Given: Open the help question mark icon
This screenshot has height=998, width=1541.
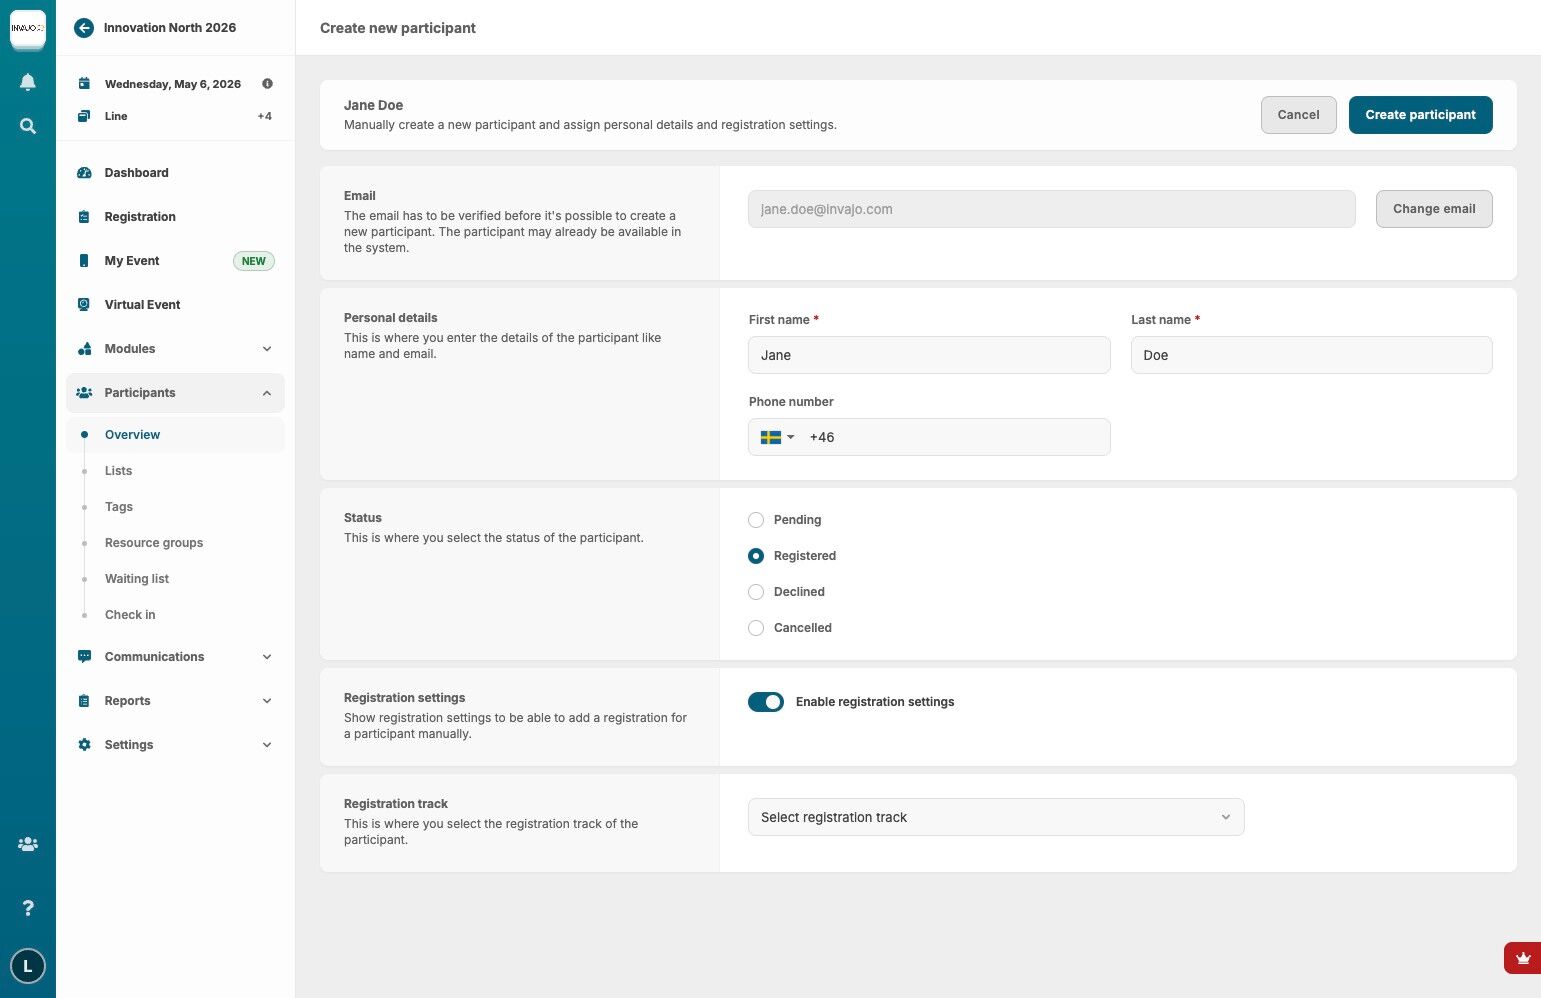Looking at the screenshot, I should (28, 908).
